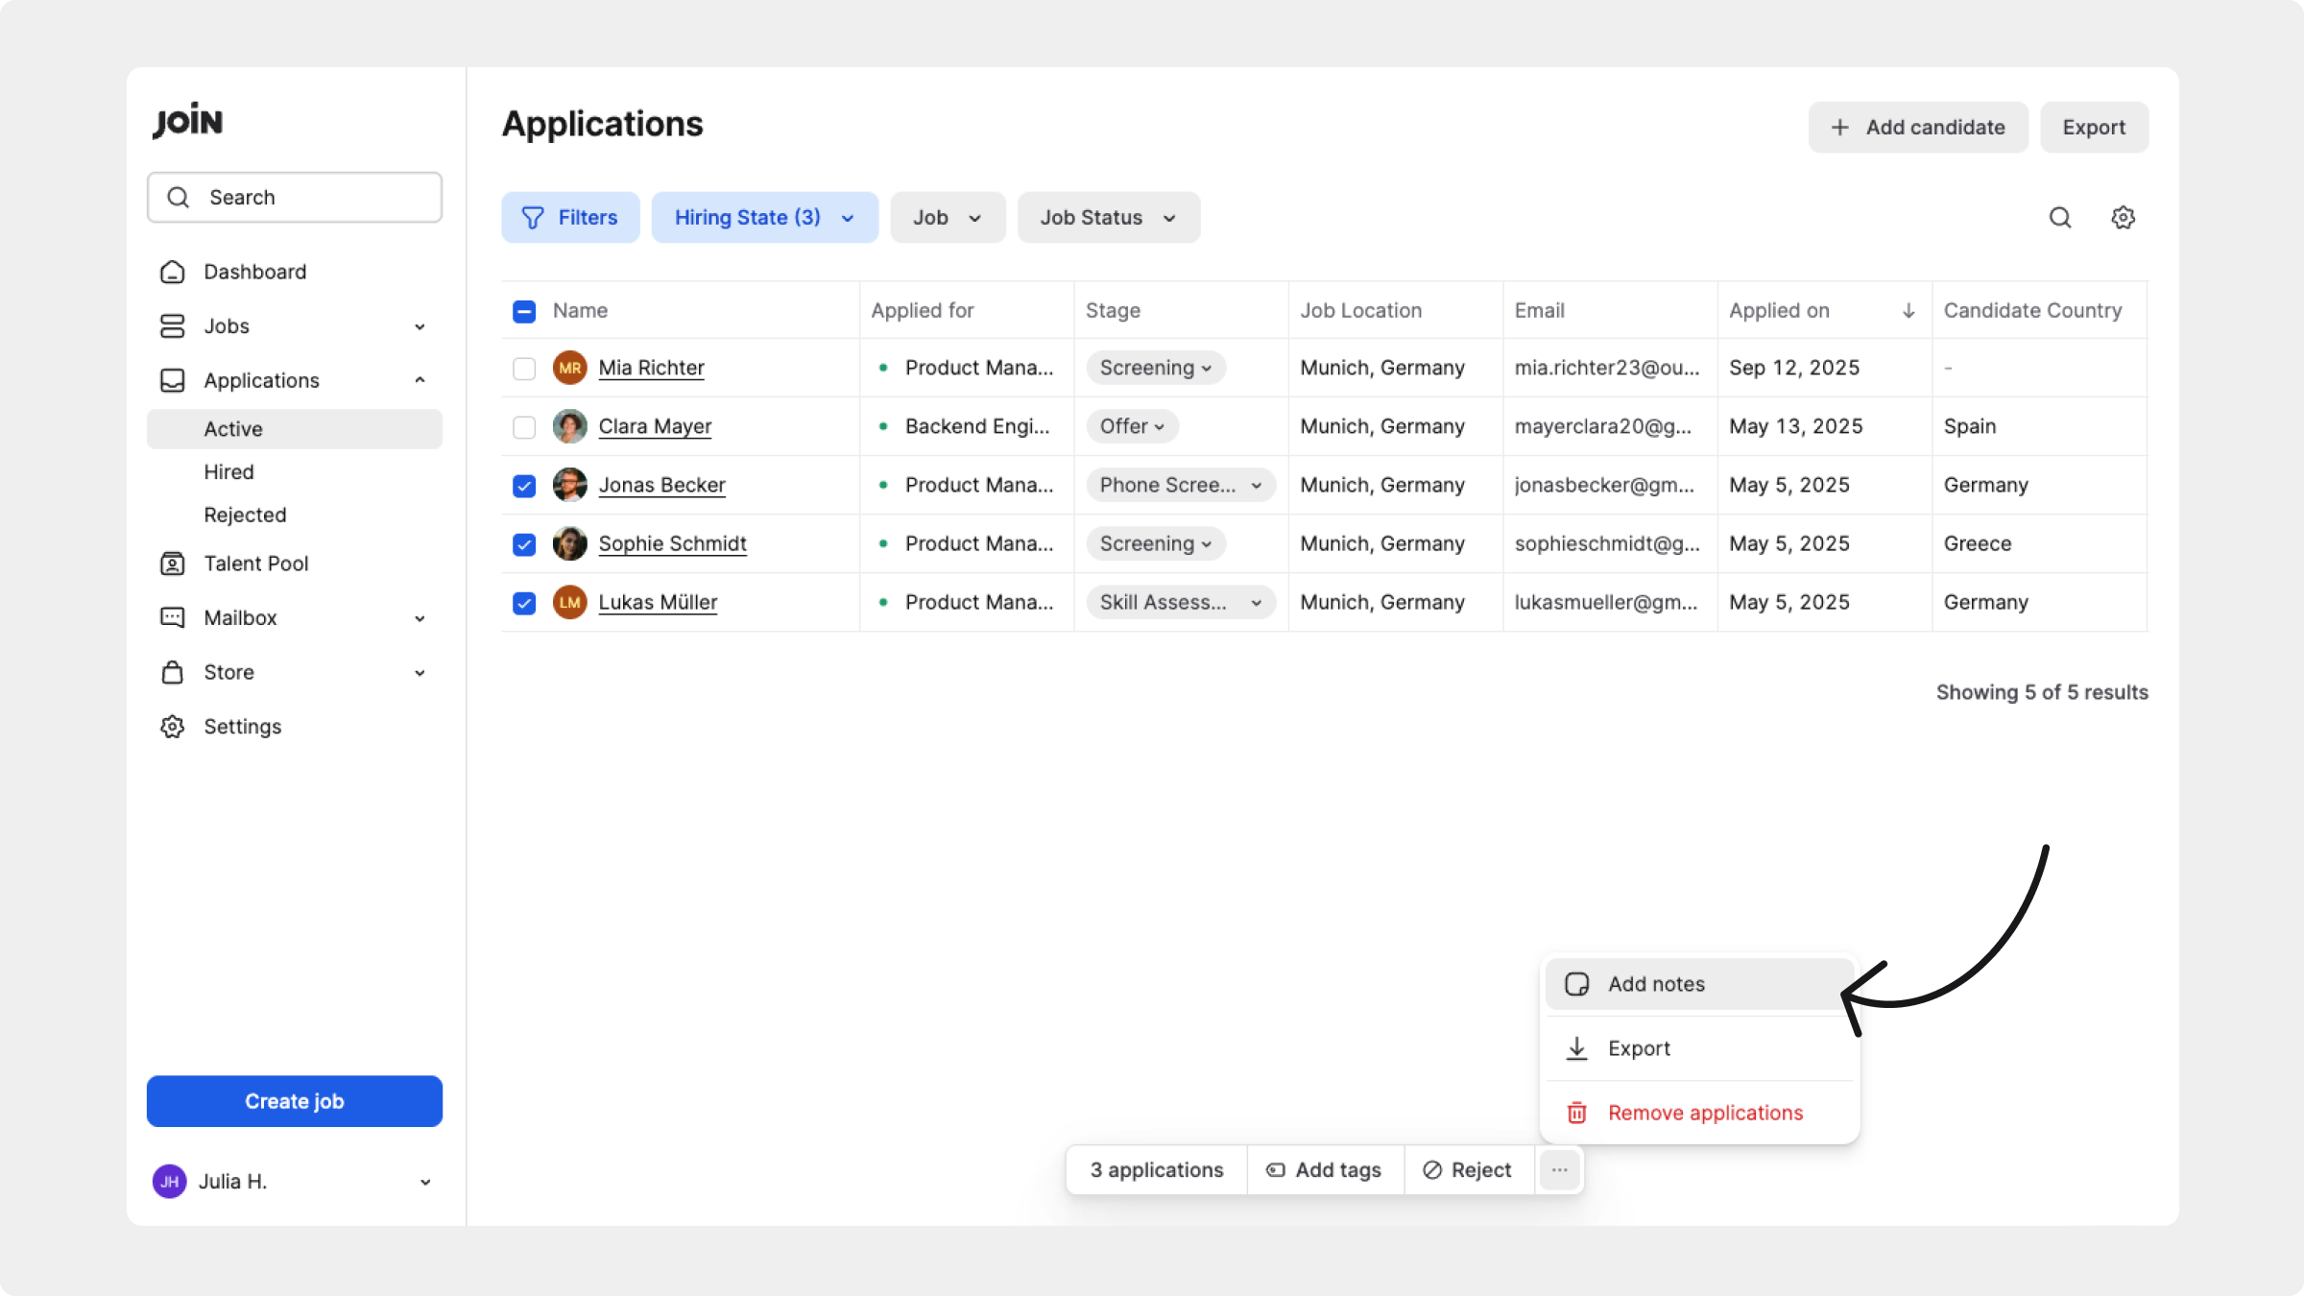This screenshot has width=2304, height=1296.
Task: Toggle the select-all header checkbox
Action: point(524,311)
